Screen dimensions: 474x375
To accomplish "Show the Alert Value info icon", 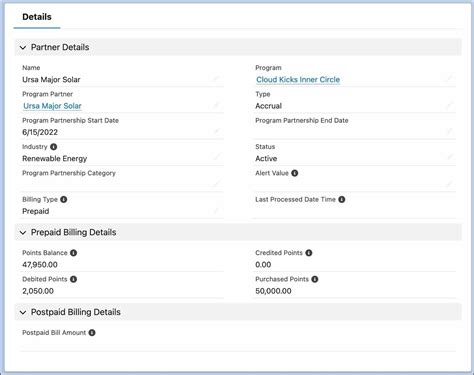I will [x=295, y=173].
